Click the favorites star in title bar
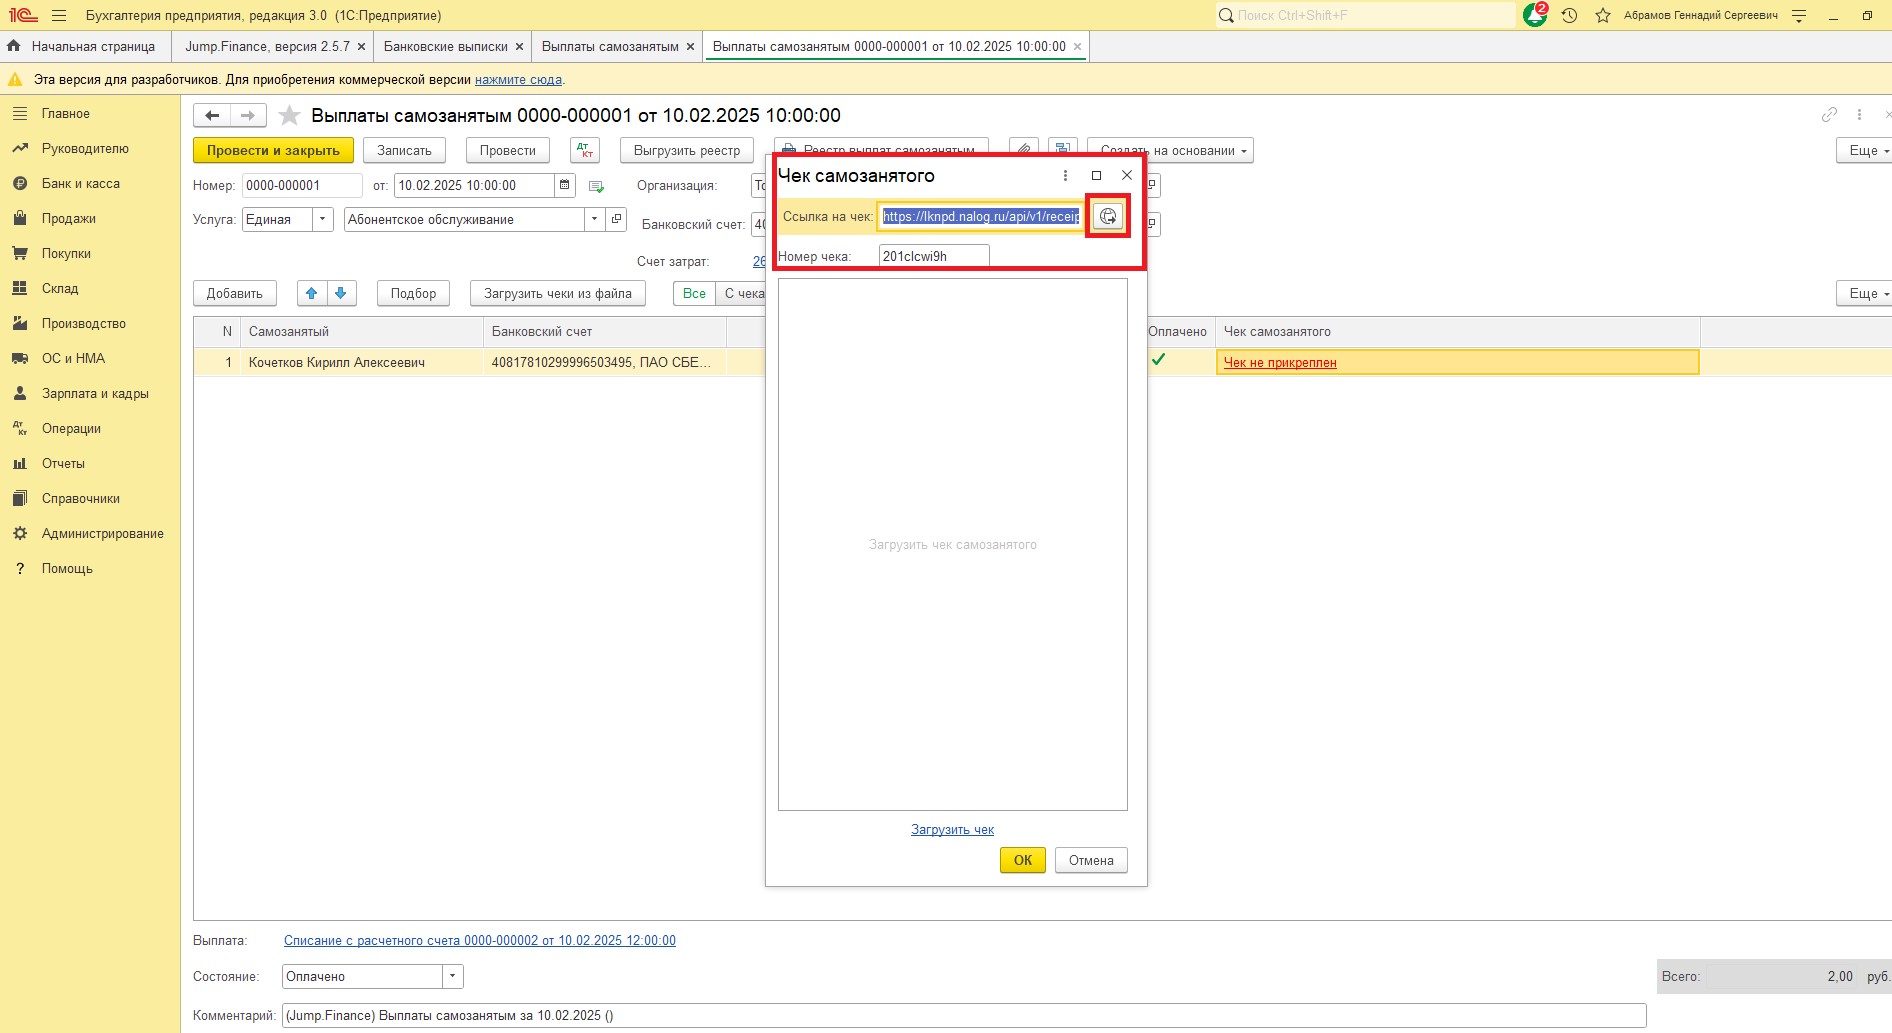Screen dimensions: 1892x1033 point(1603,15)
